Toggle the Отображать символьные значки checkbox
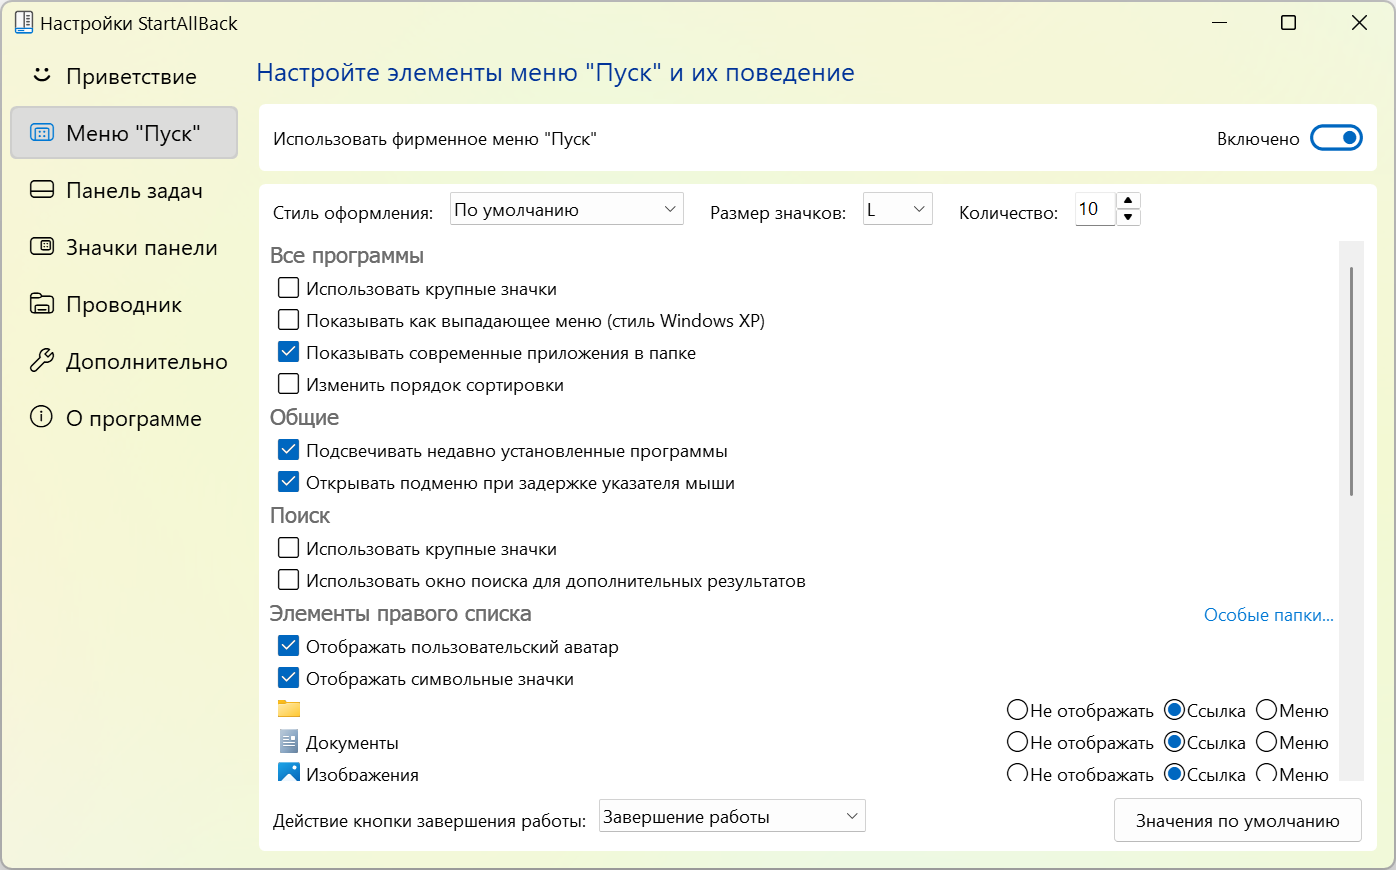This screenshot has width=1396, height=870. click(x=288, y=678)
